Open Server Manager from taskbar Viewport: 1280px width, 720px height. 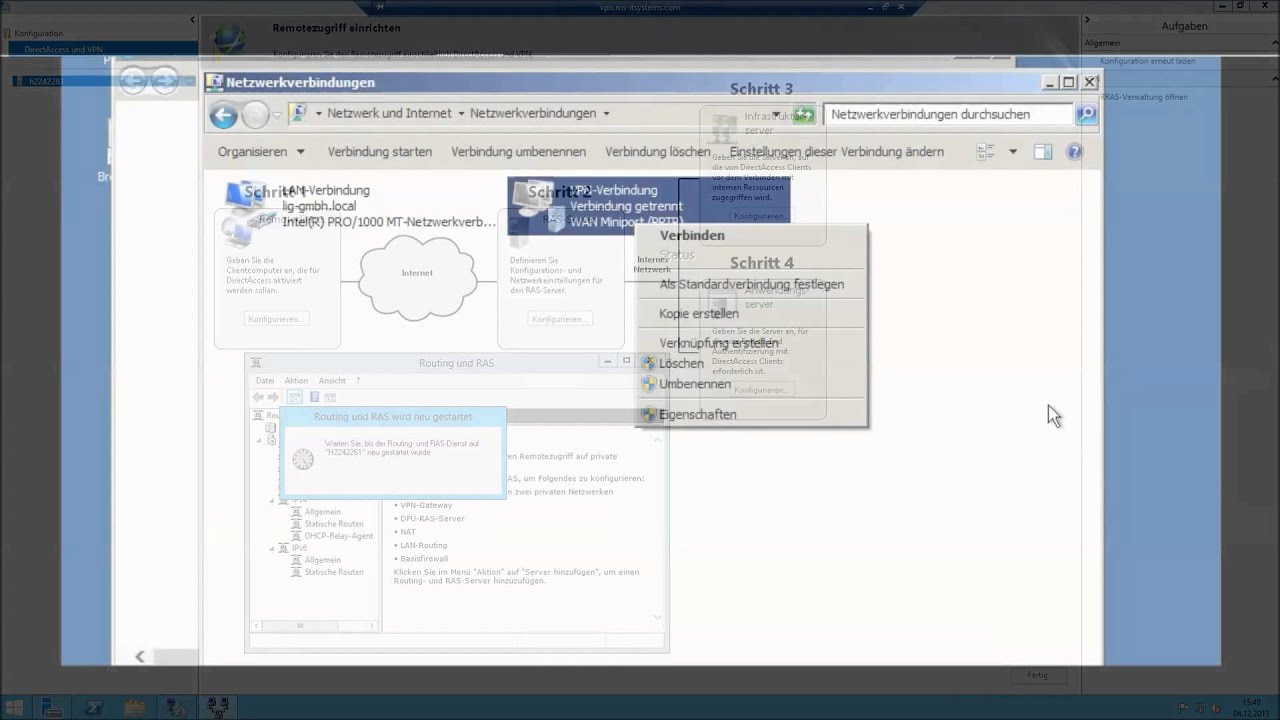(x=52, y=708)
